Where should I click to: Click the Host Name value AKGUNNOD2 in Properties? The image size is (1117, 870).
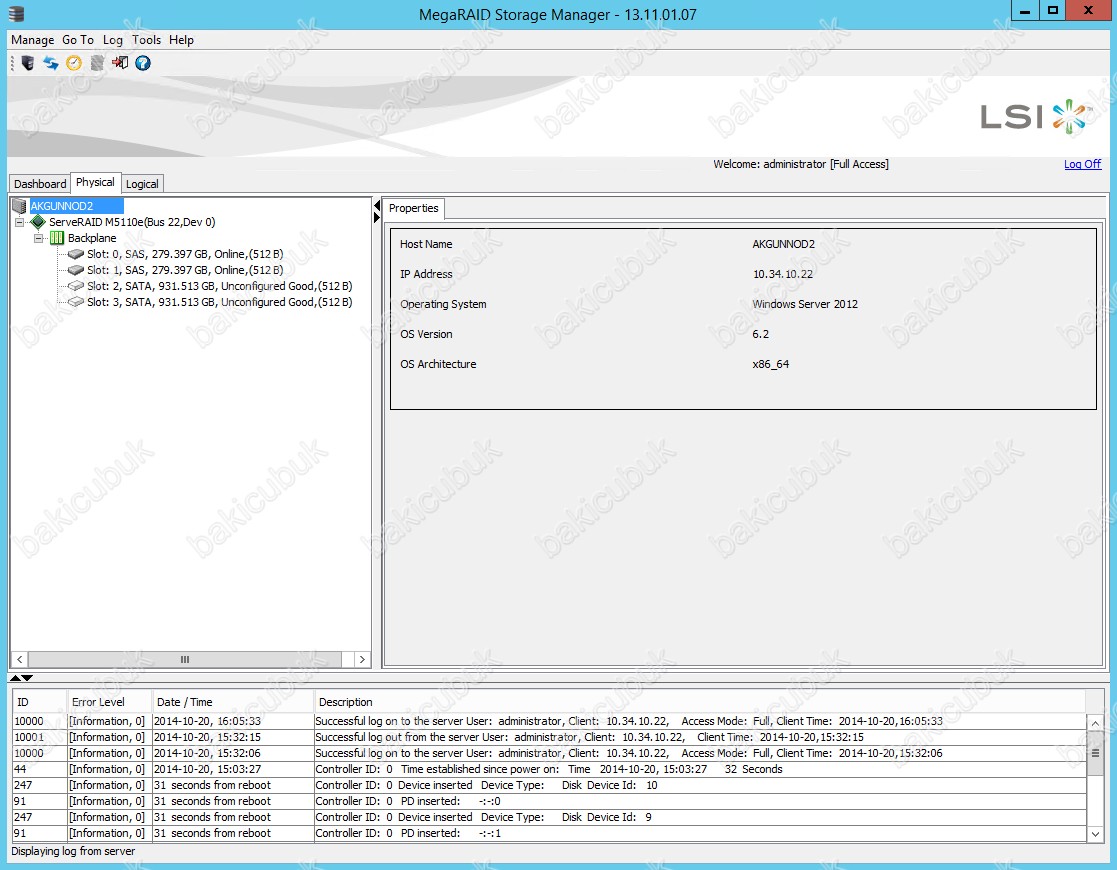(784, 244)
